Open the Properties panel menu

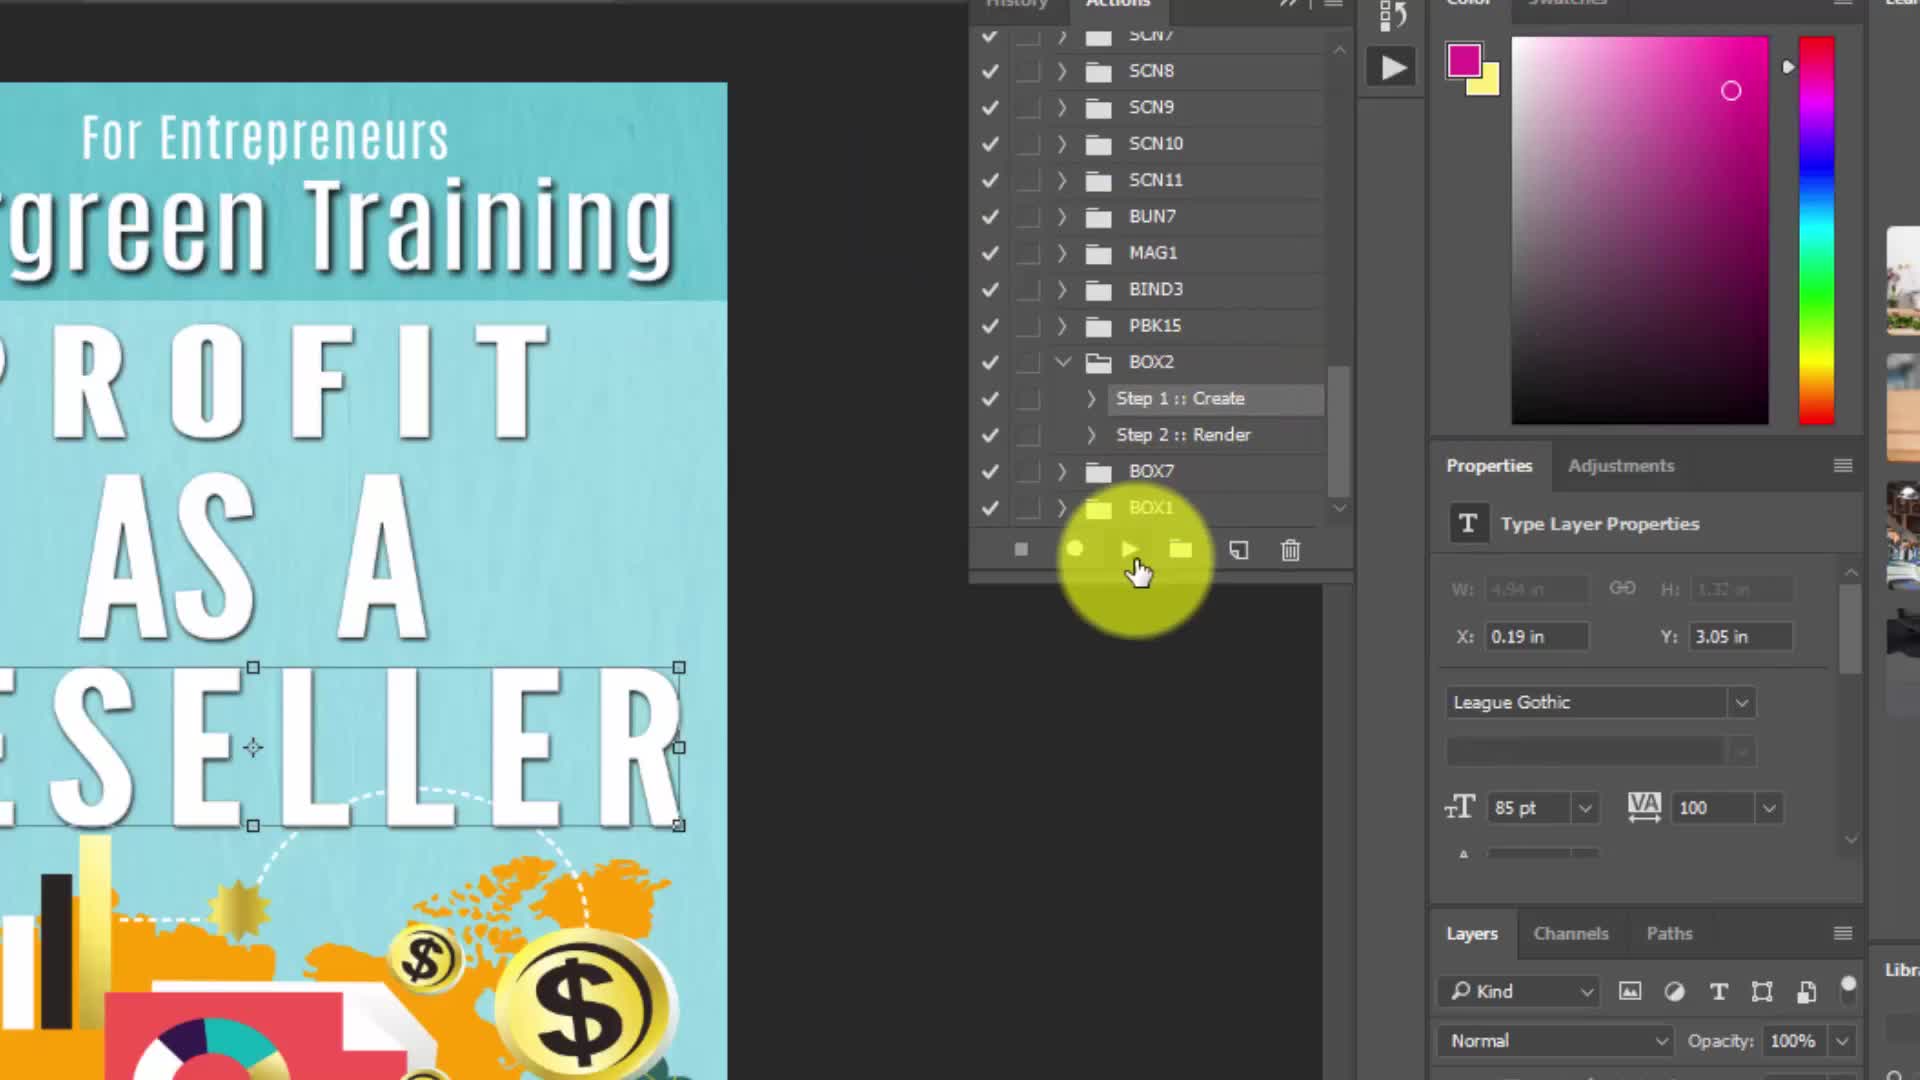point(1843,466)
